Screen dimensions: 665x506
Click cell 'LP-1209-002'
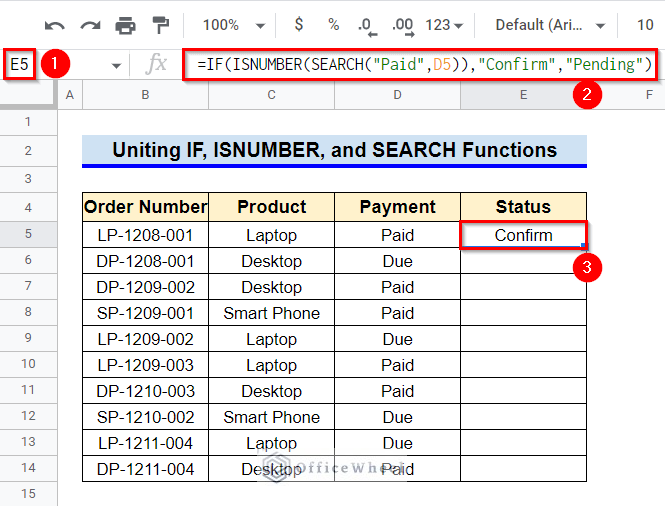(145, 339)
